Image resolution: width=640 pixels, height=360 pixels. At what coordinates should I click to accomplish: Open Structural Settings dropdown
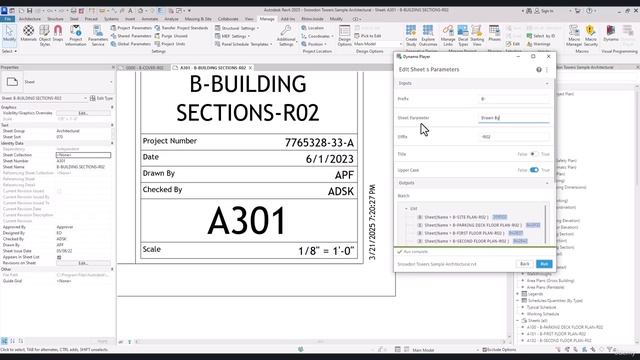coord(238,28)
